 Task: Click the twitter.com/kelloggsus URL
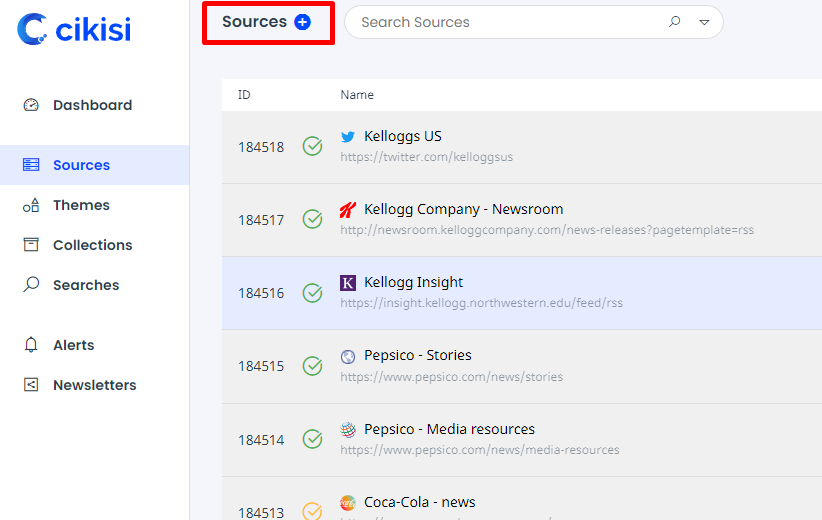[x=426, y=157]
